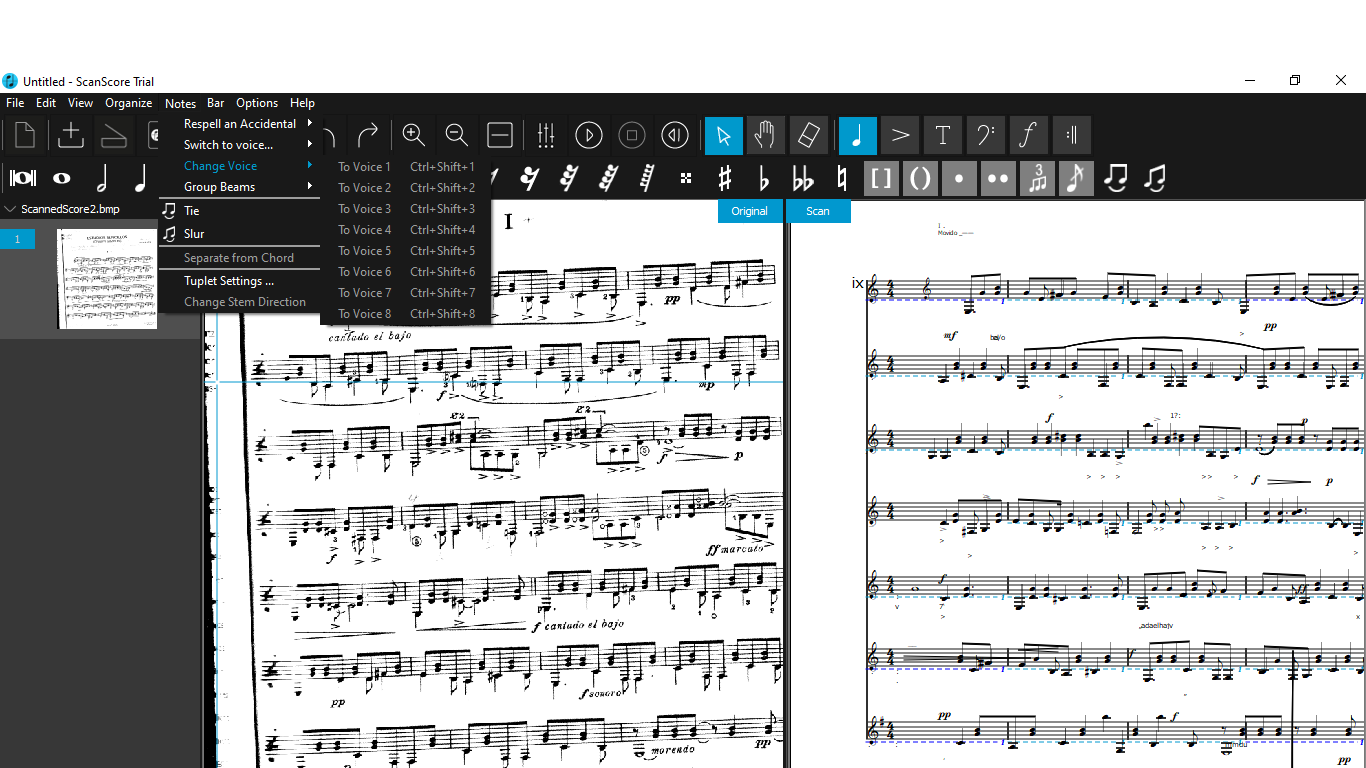Open the View menu
The width and height of the screenshot is (1366, 768).
pos(80,103)
